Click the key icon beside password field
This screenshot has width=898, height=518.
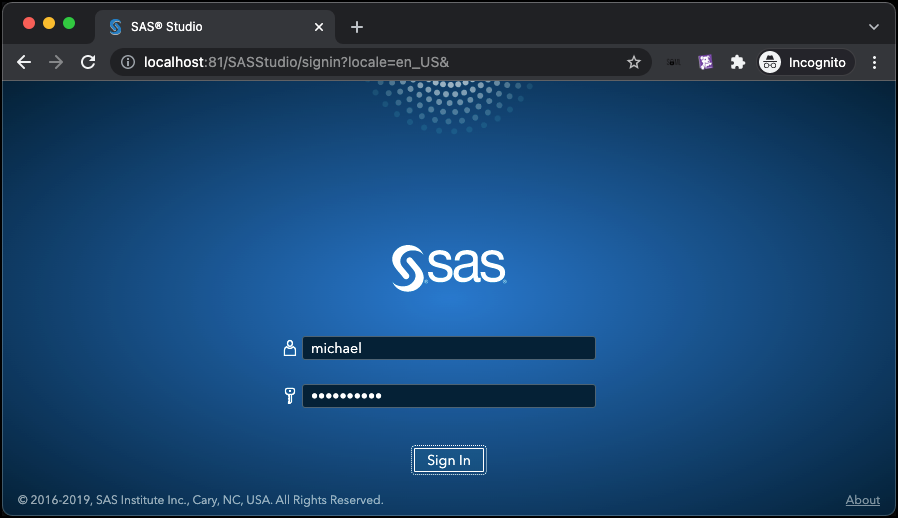point(290,395)
